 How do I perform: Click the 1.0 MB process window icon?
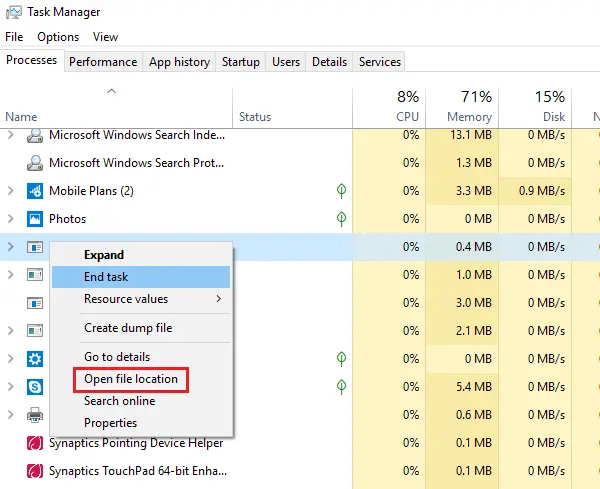click(35, 275)
